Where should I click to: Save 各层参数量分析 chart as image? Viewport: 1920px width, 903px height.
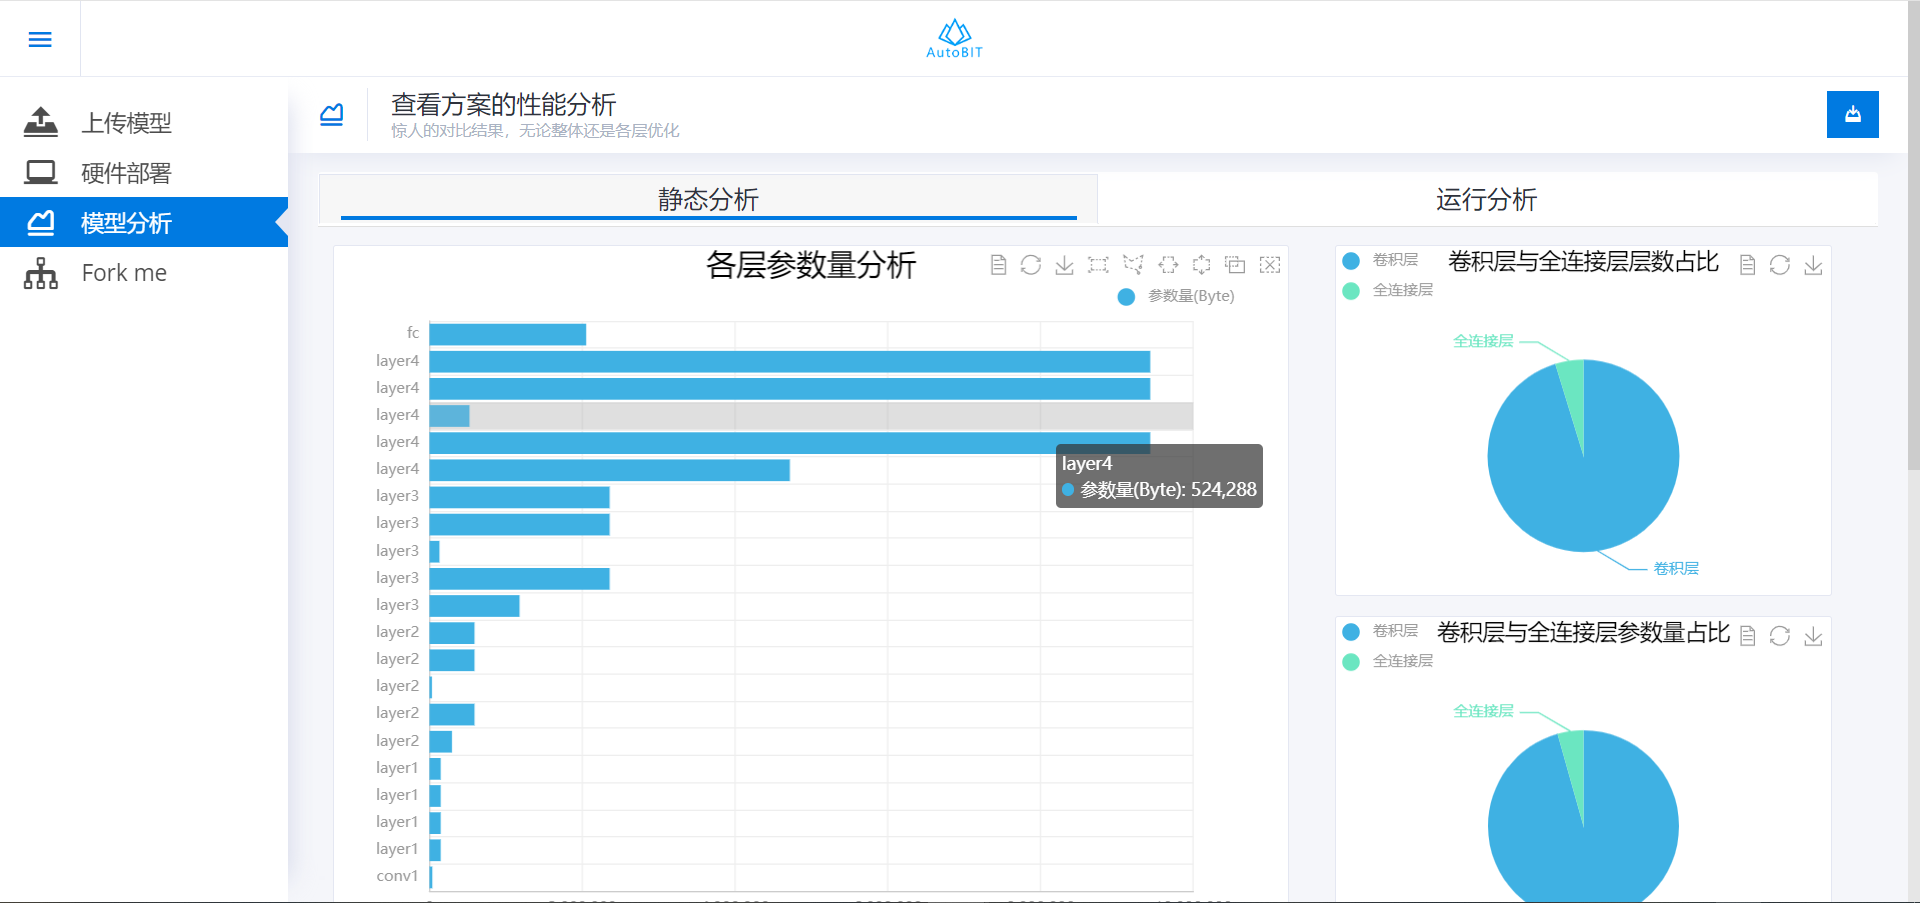(x=1065, y=265)
